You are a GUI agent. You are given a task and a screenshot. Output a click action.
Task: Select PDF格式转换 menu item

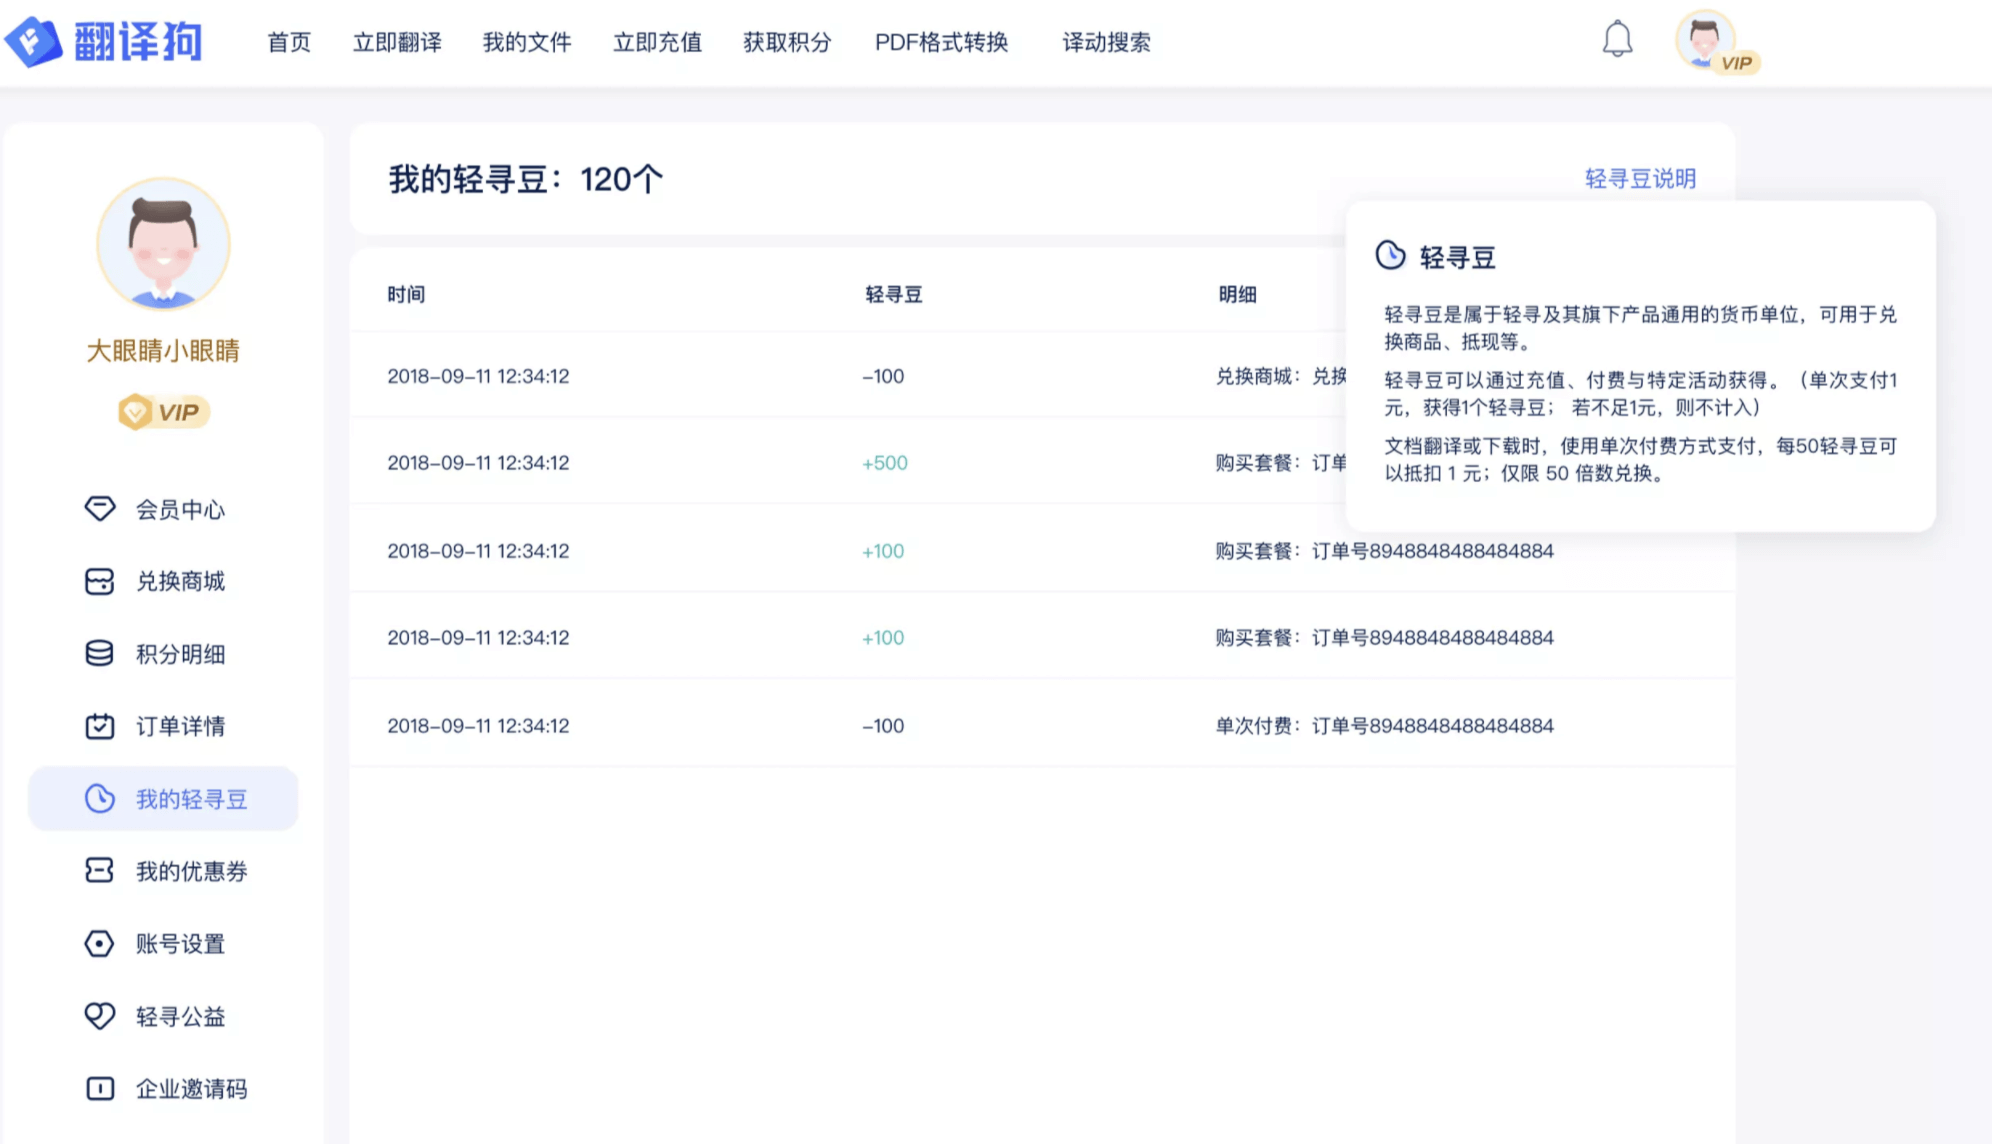coord(941,42)
